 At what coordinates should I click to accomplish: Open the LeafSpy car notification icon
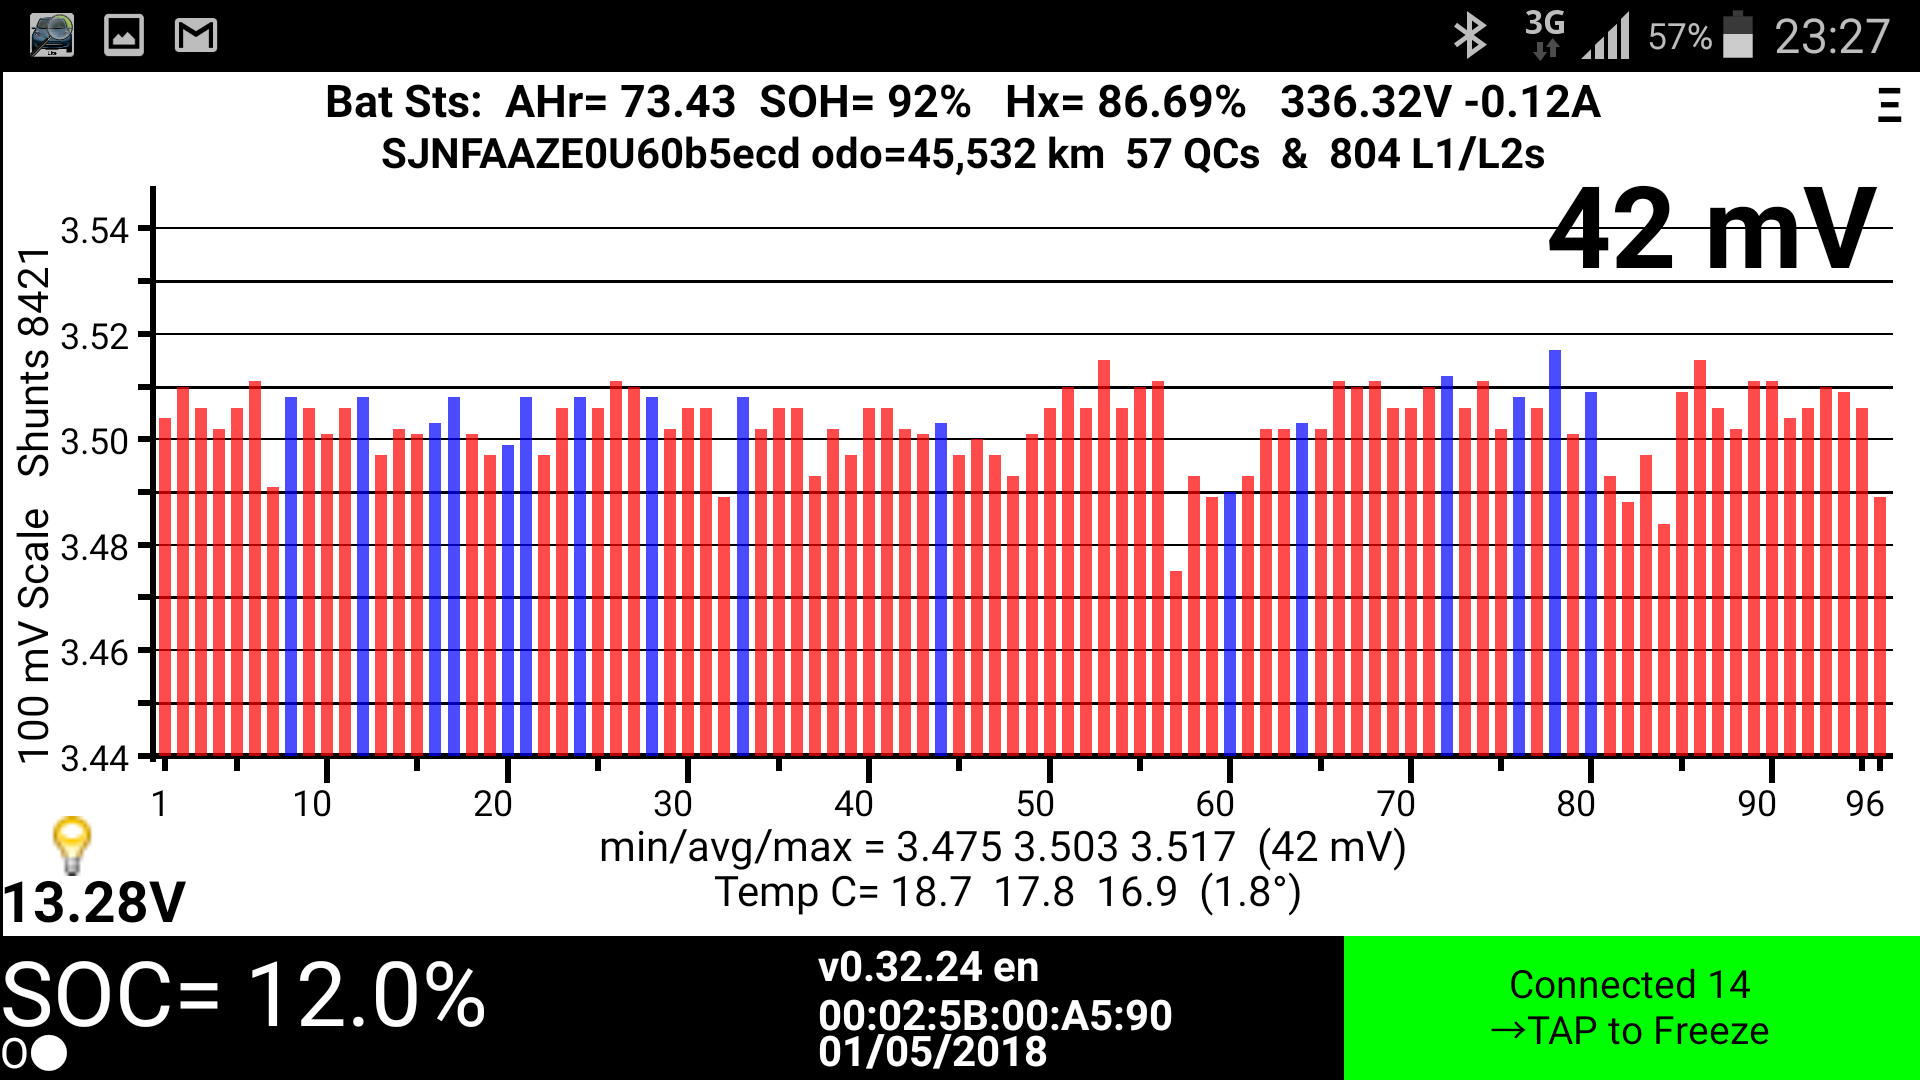(x=52, y=36)
